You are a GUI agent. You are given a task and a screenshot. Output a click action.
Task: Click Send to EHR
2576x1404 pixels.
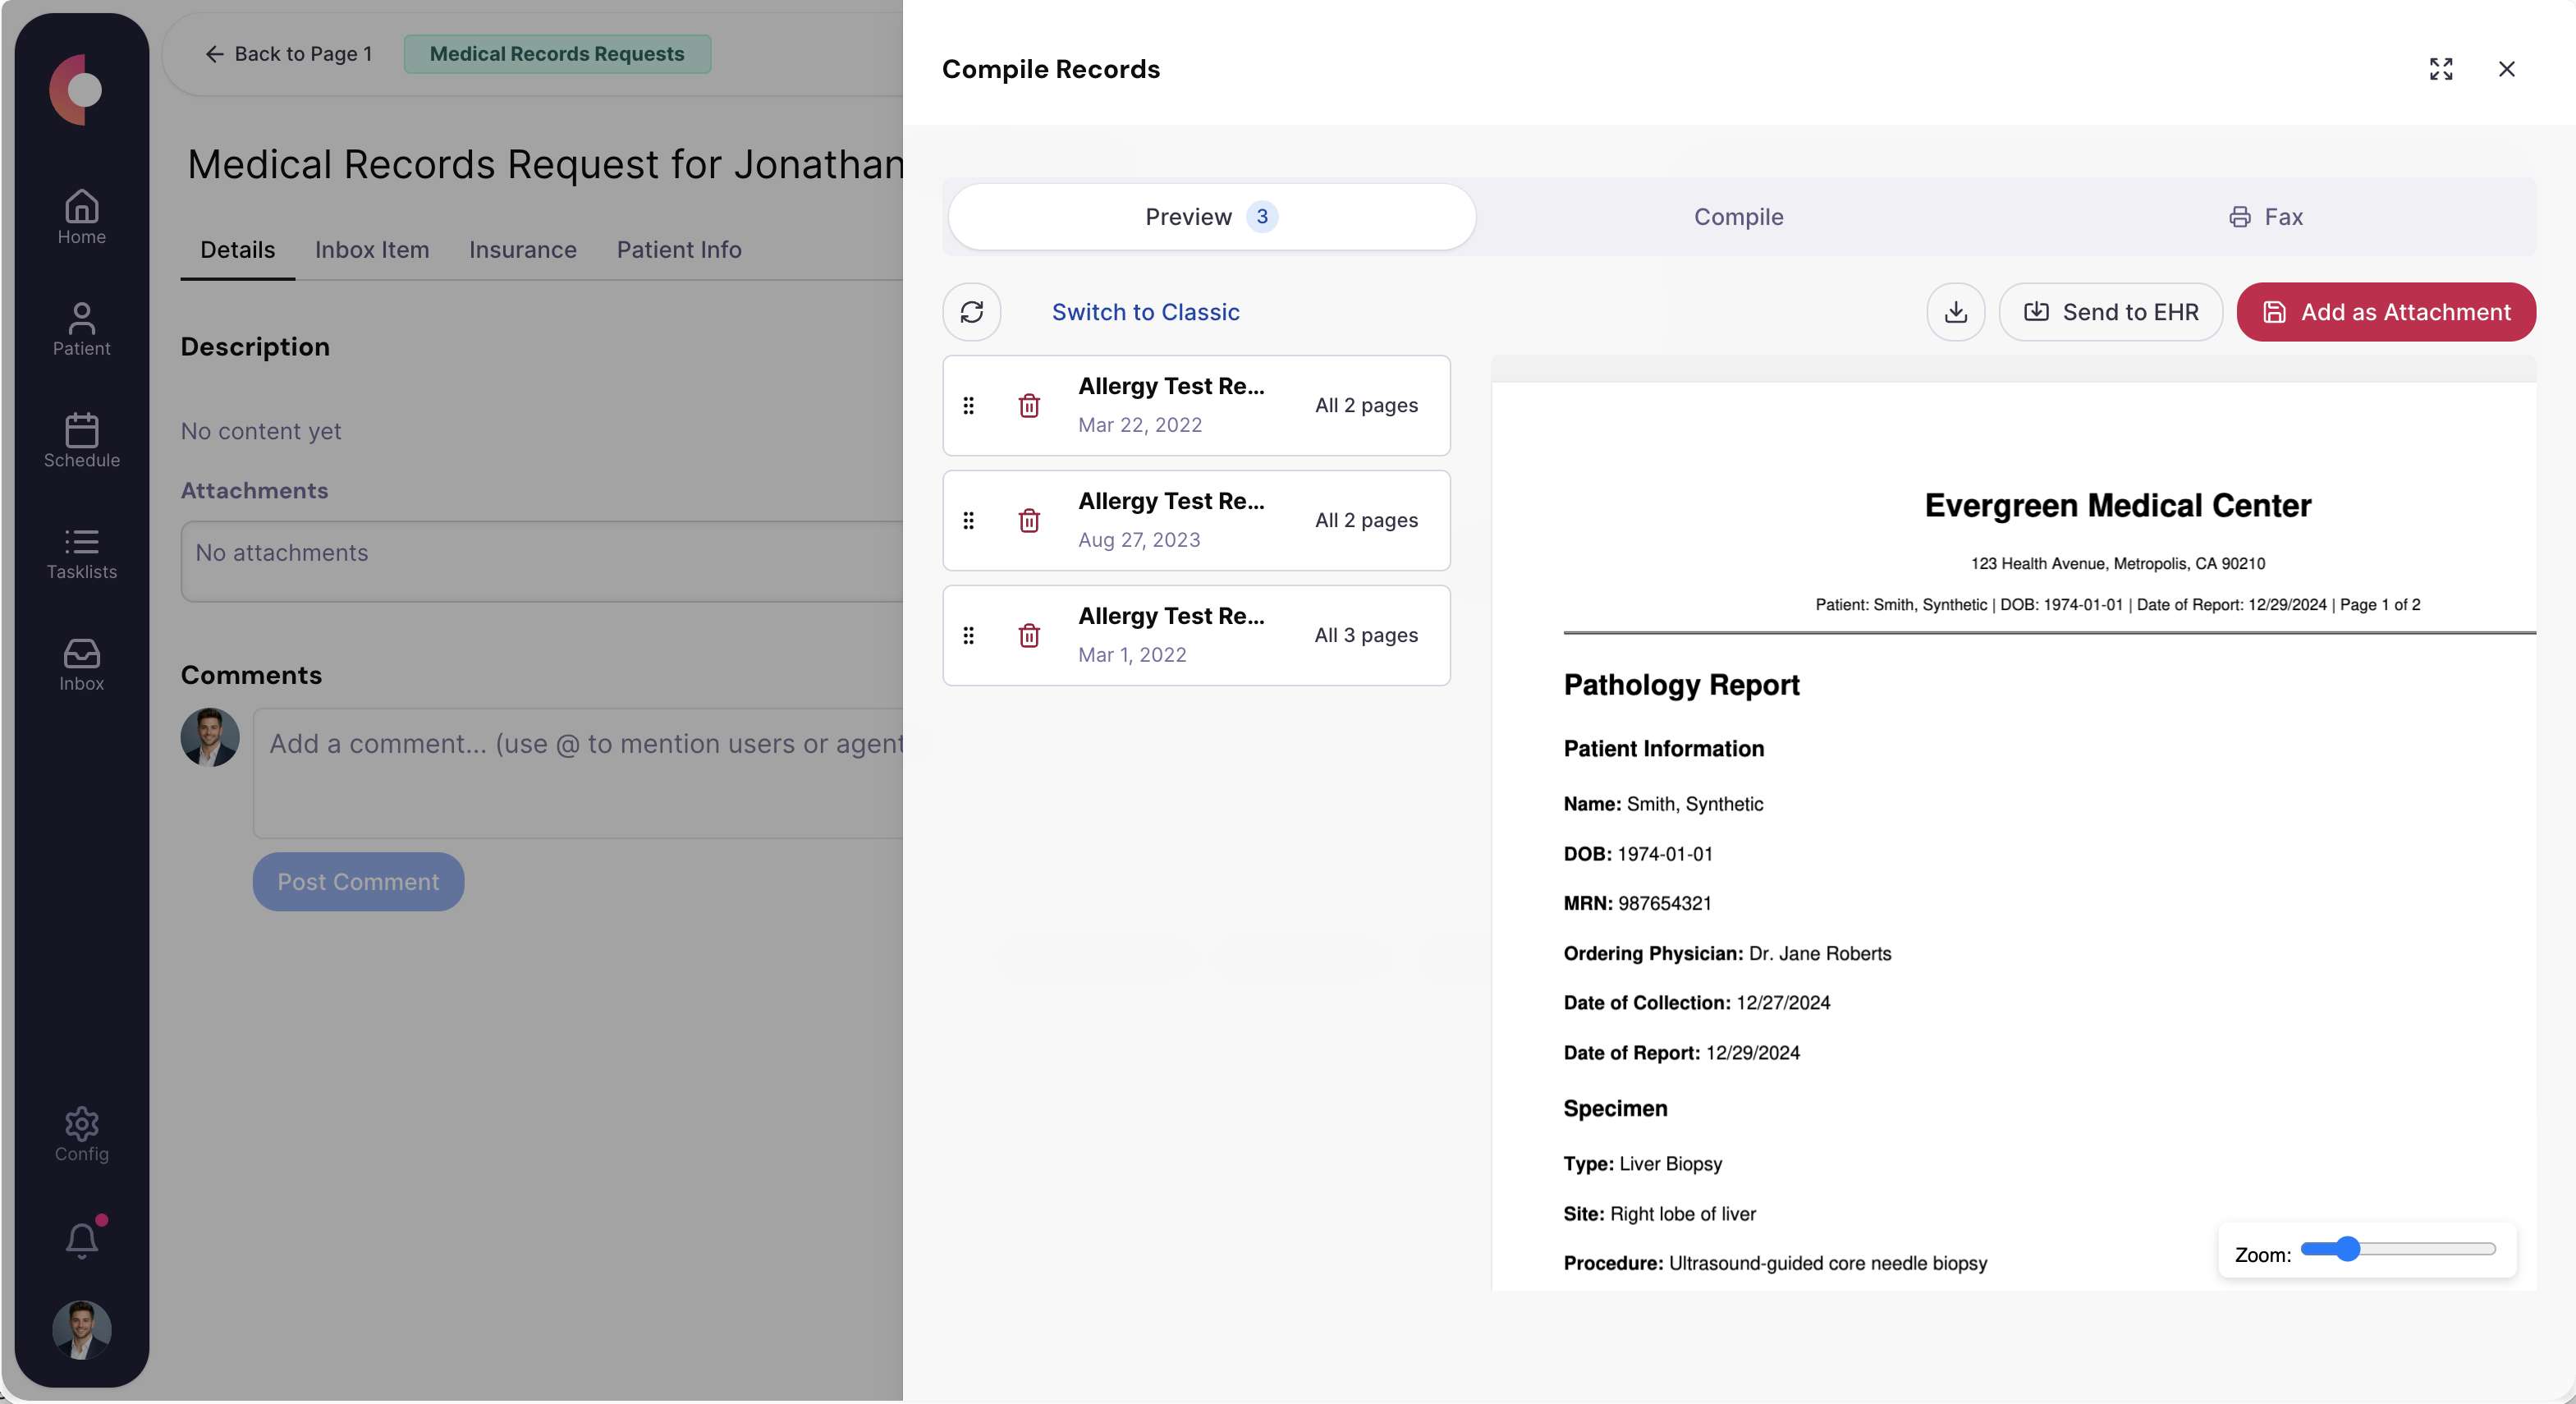pyautogui.click(x=2111, y=312)
